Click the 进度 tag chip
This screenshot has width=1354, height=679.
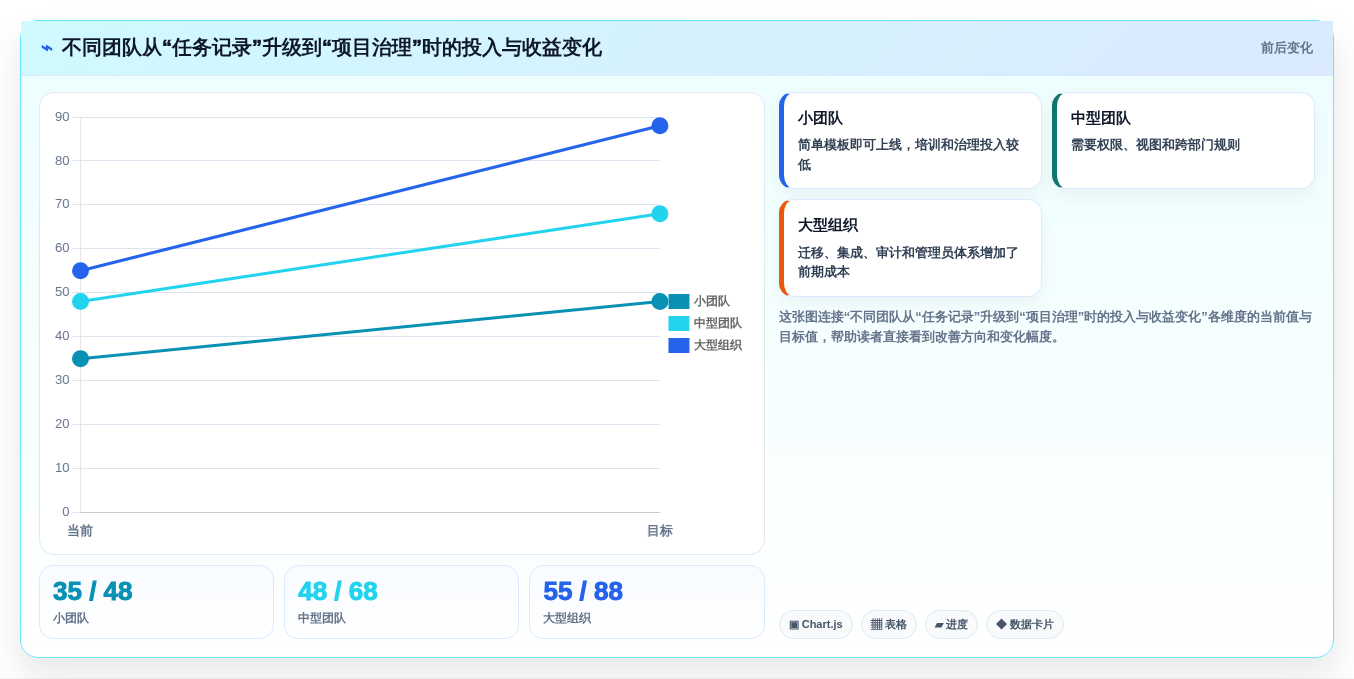[951, 625]
